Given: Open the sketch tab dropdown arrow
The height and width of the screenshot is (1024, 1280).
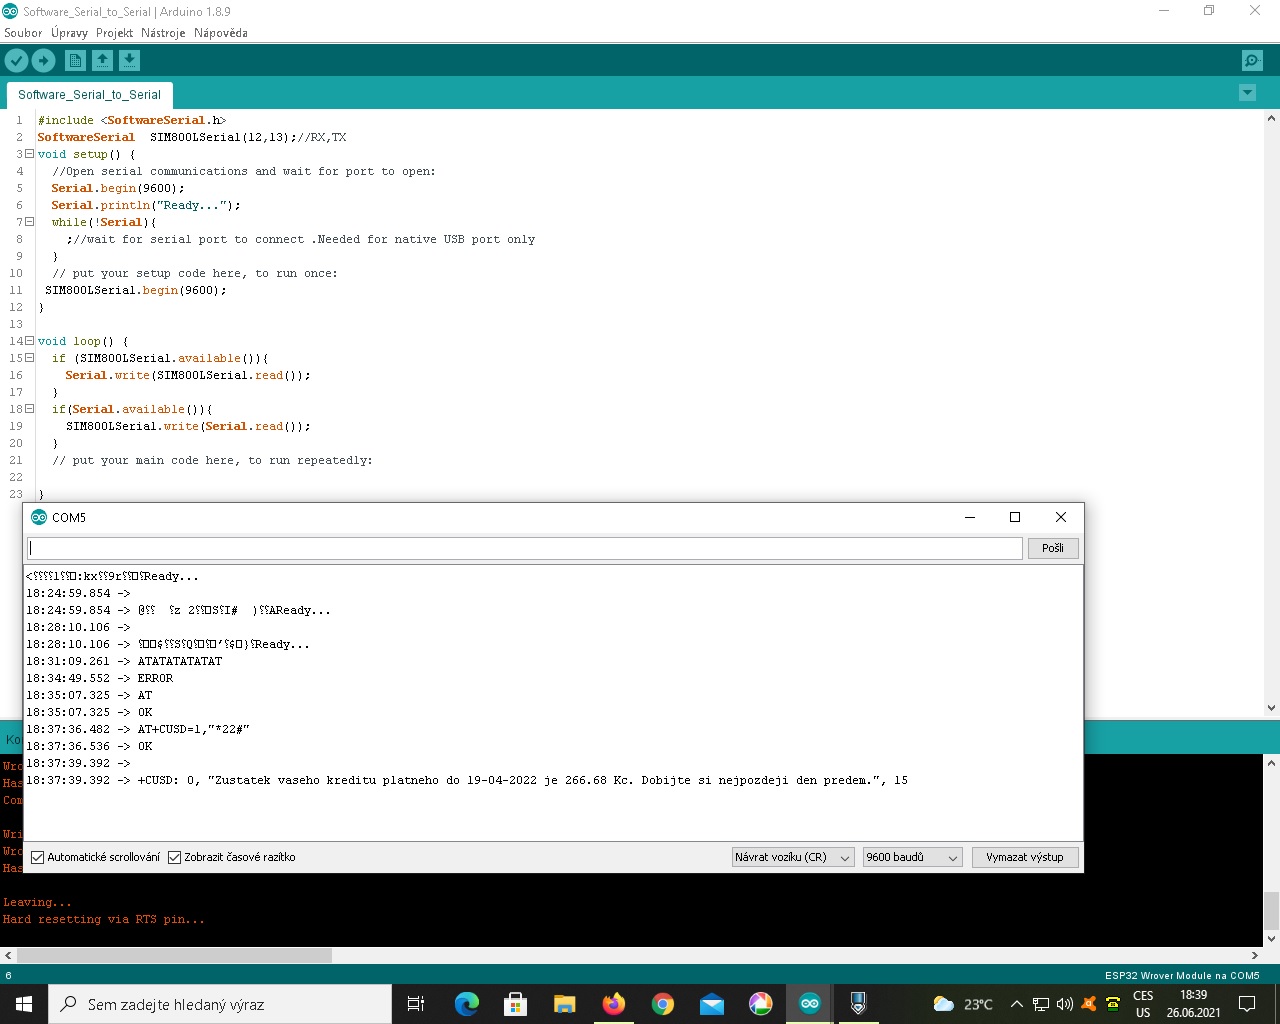Looking at the screenshot, I should [1247, 93].
